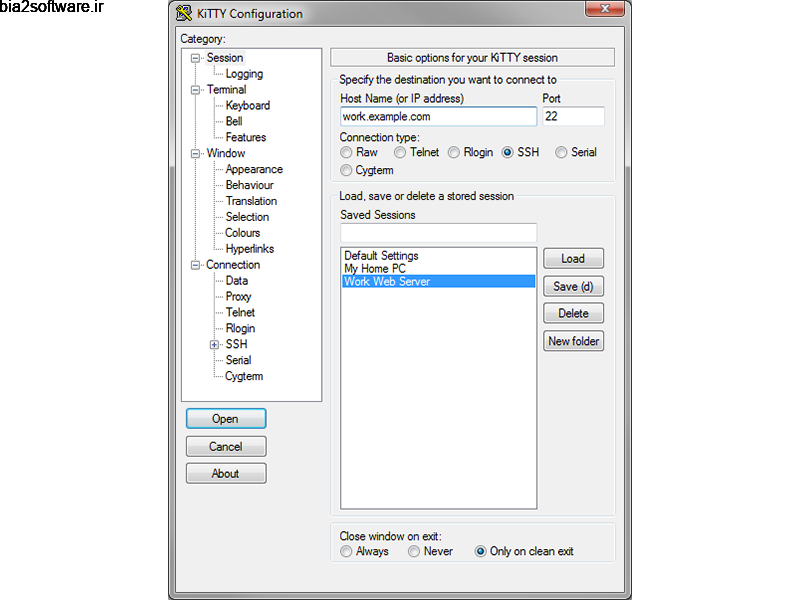Create a New folder for sessions
Screen dimensions: 800x600
tap(573, 341)
